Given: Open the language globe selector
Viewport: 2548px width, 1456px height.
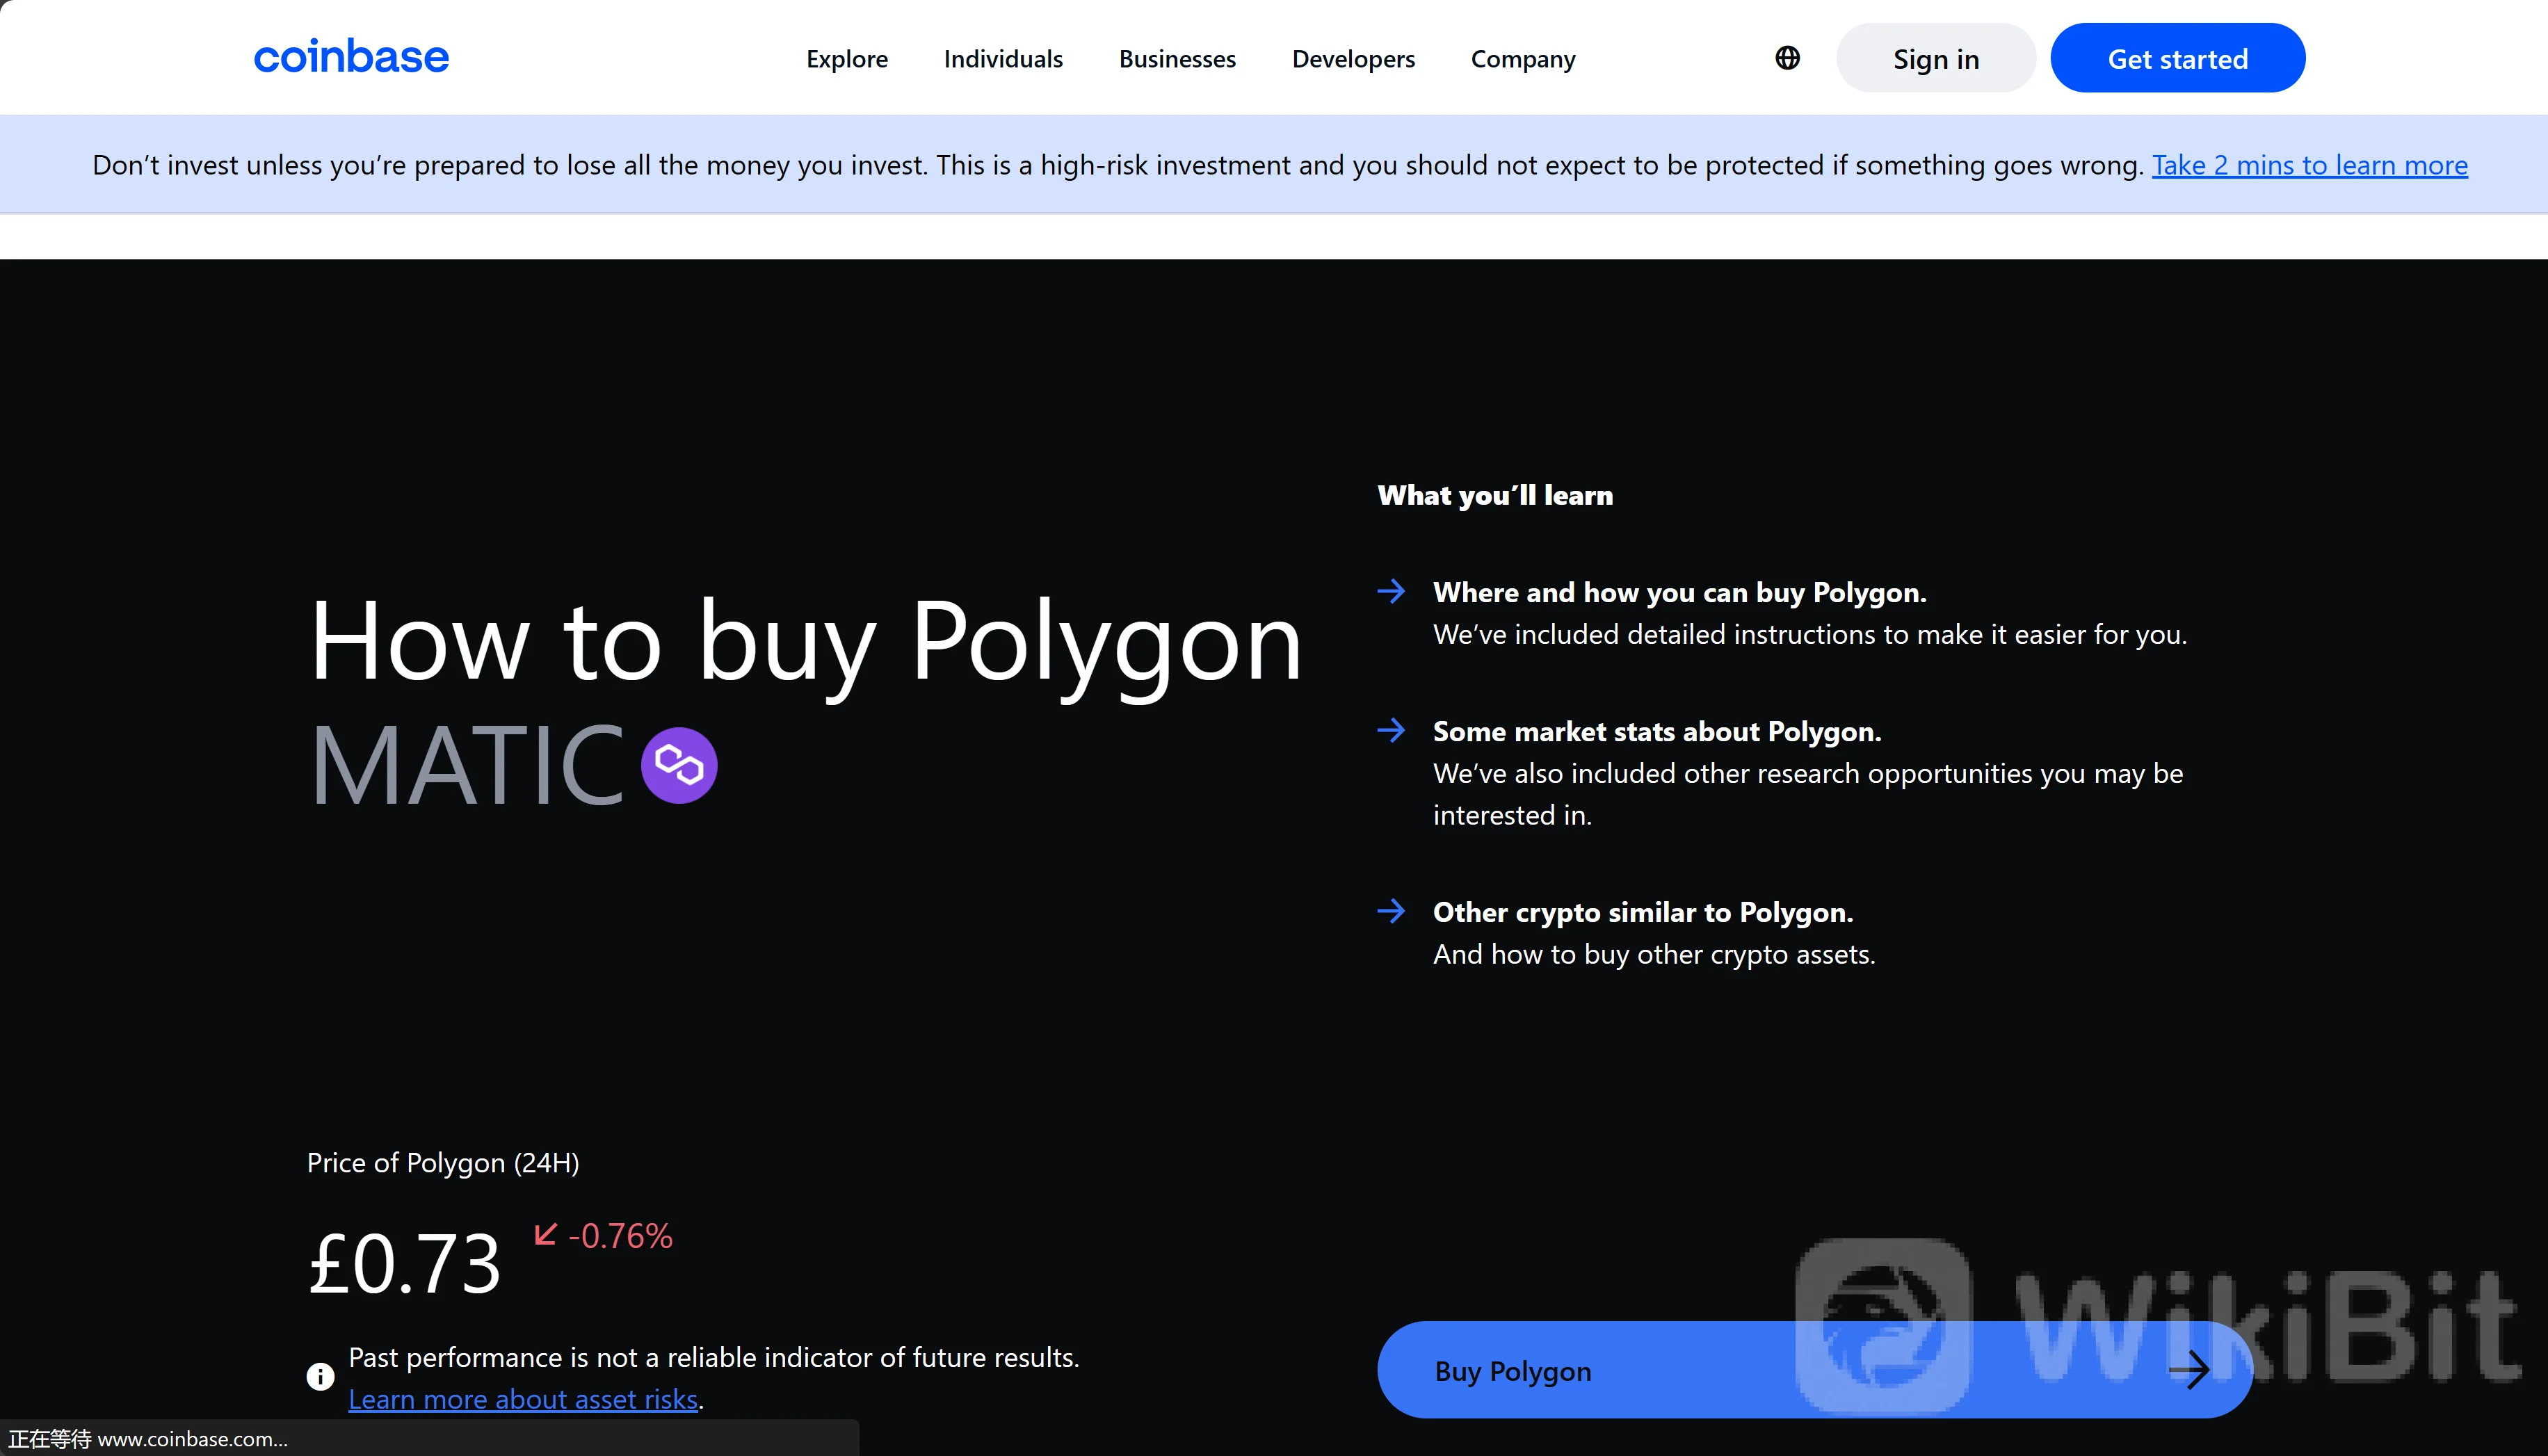Looking at the screenshot, I should point(1787,58).
